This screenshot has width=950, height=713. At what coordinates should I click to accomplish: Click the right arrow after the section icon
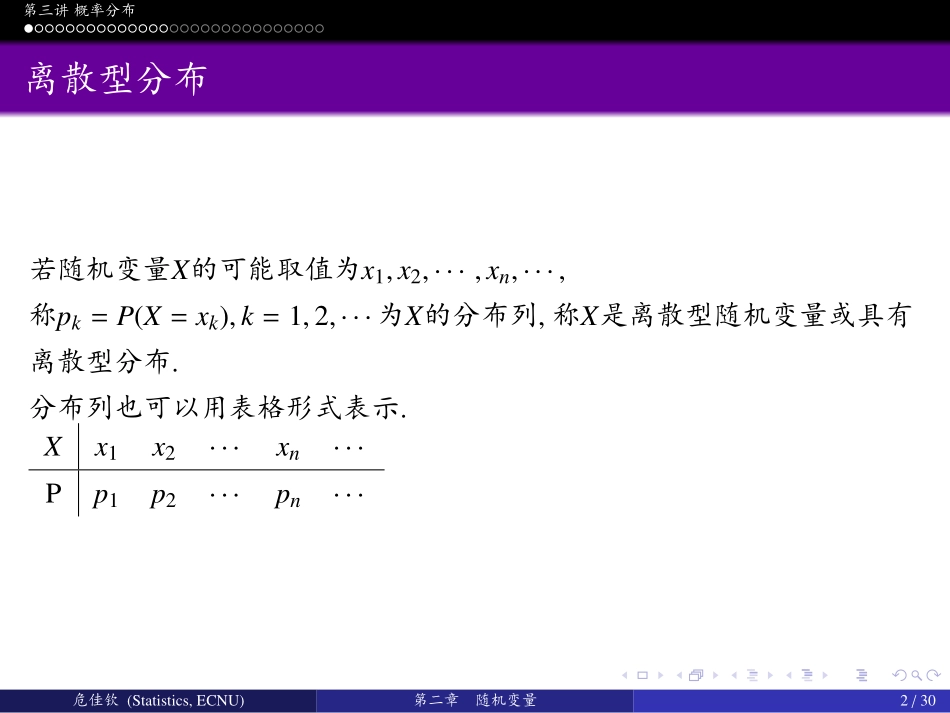pos(825,674)
